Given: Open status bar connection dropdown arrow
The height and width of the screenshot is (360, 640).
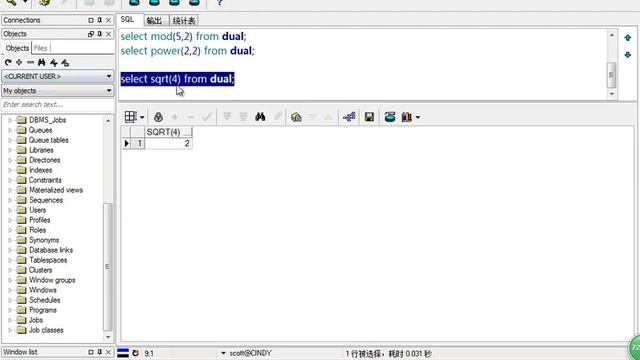Looking at the screenshot, I should tap(223, 353).
